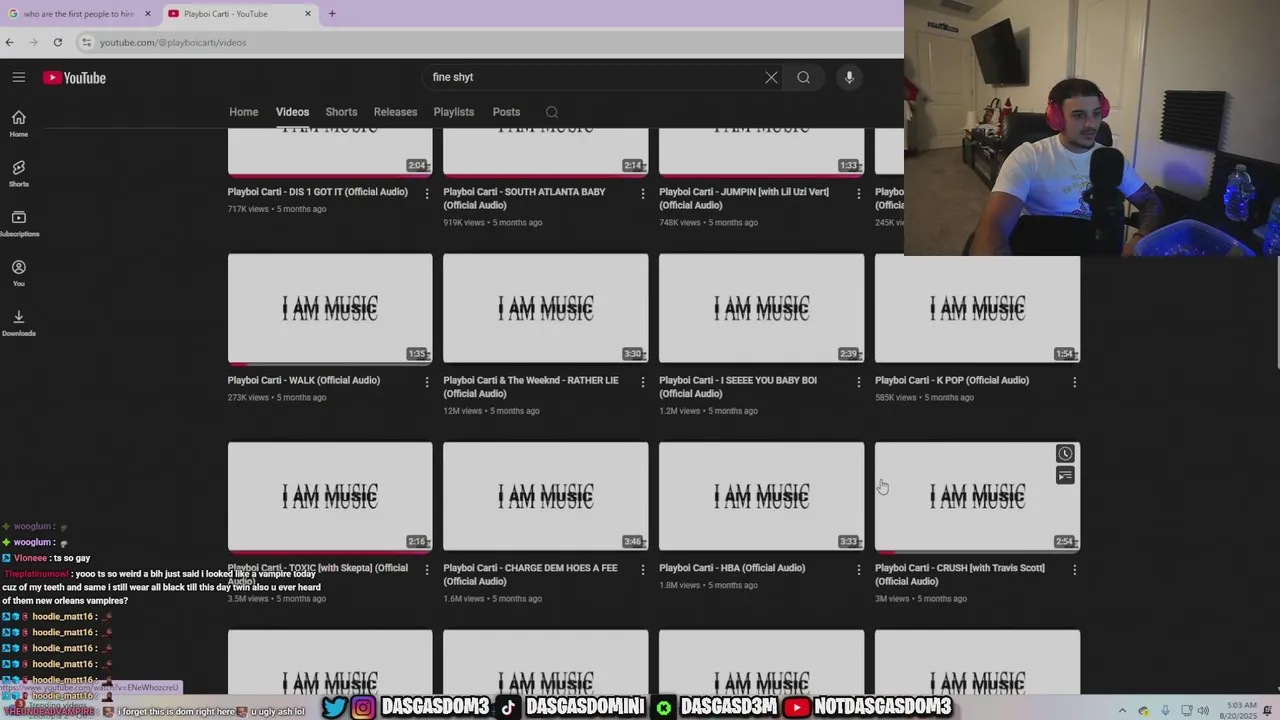This screenshot has height=720, width=1280.
Task: Open CRUSH [with Travis Scott] title
Action: [960, 574]
